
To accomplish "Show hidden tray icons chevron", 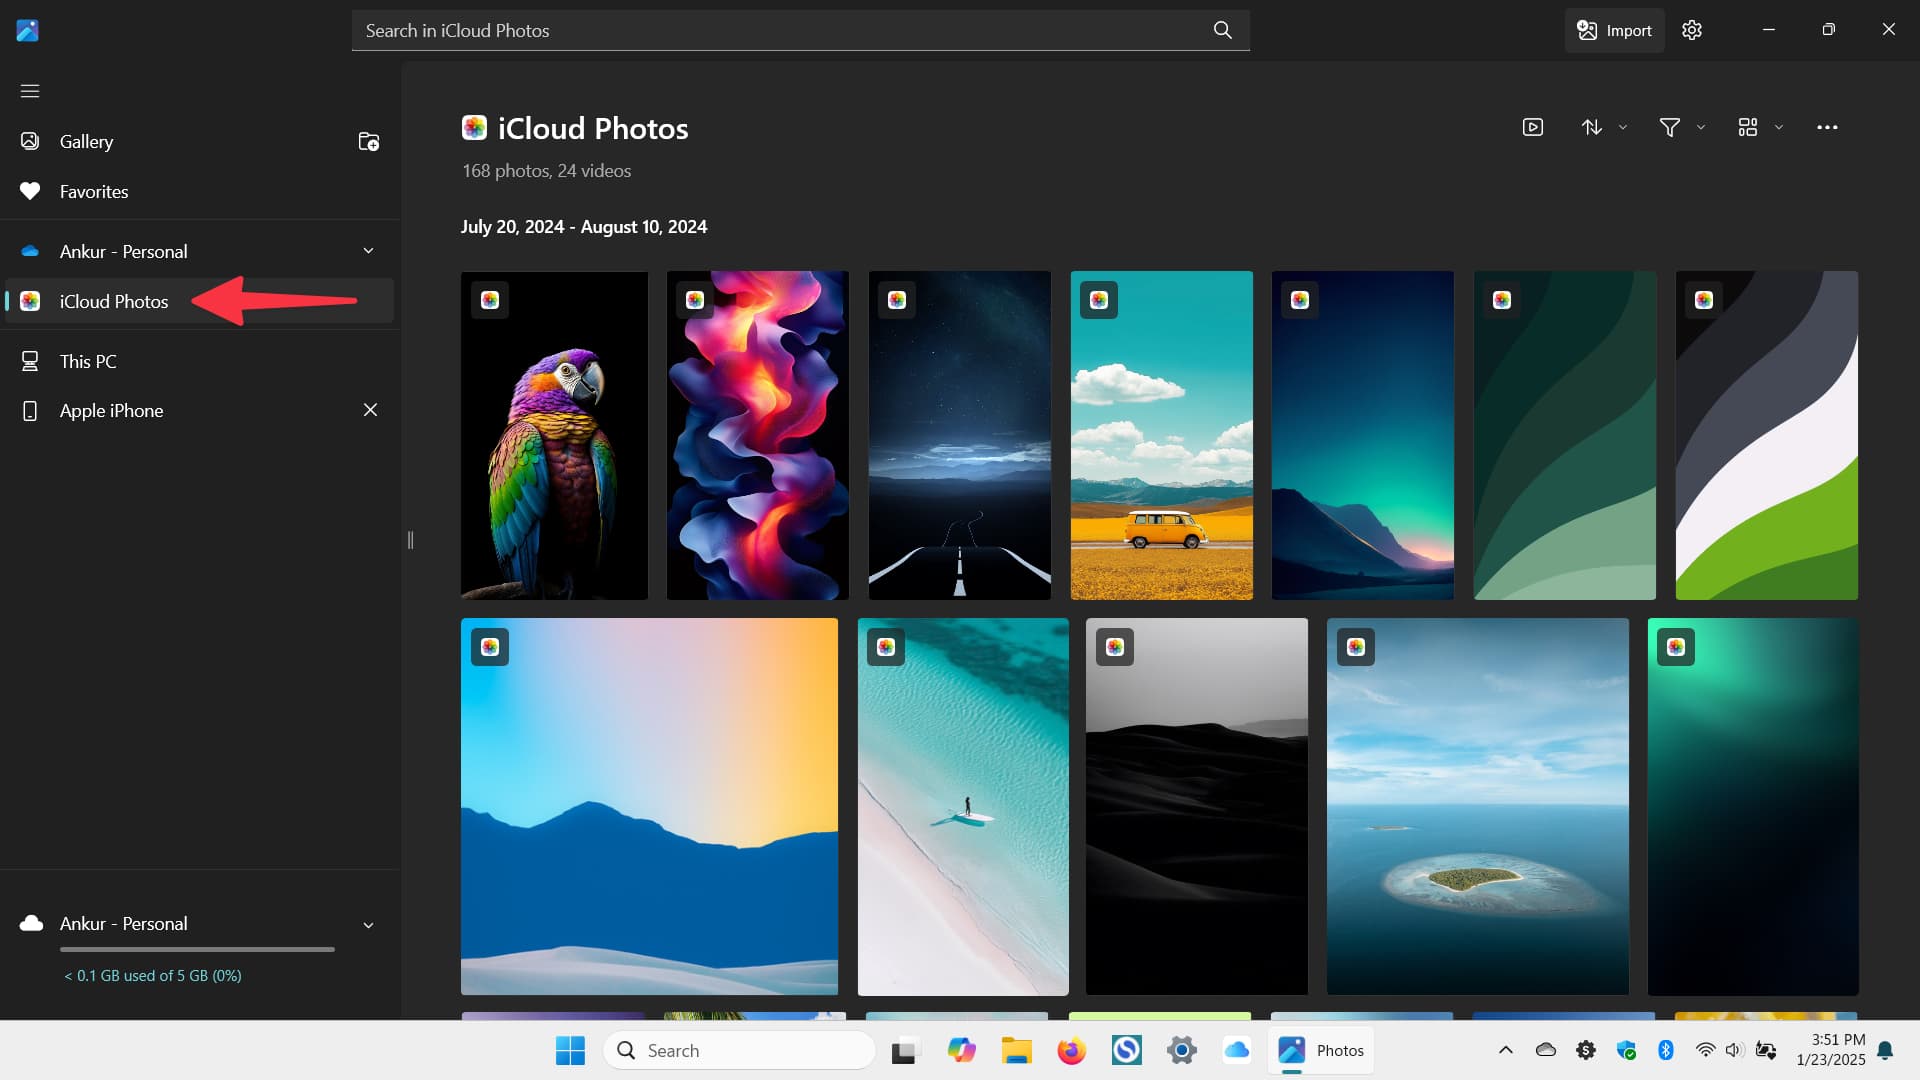I will click(1505, 1050).
